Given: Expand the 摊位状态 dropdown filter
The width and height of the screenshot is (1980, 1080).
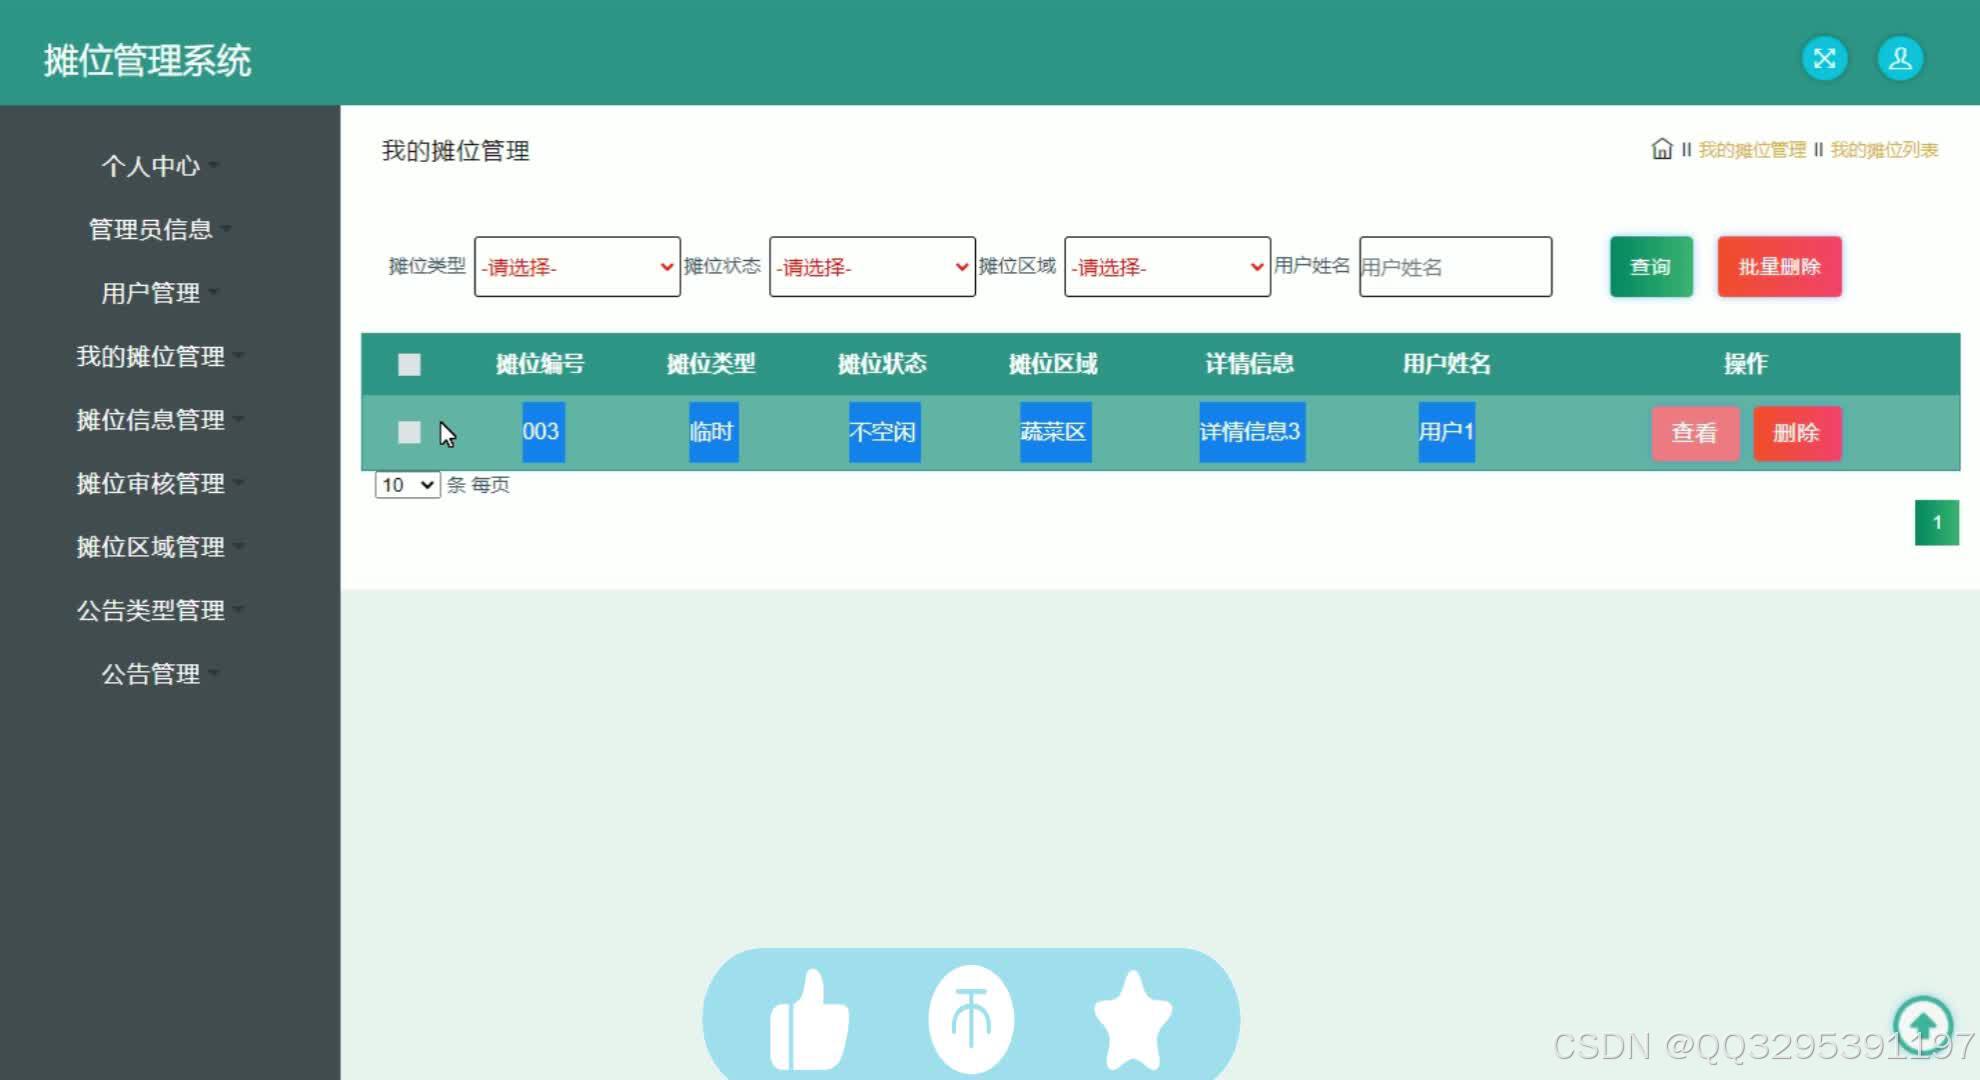Looking at the screenshot, I should click(870, 265).
